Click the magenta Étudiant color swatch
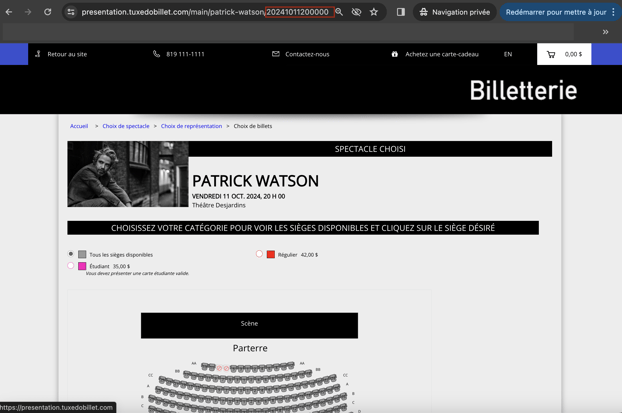The image size is (622, 413). pyautogui.click(x=82, y=266)
